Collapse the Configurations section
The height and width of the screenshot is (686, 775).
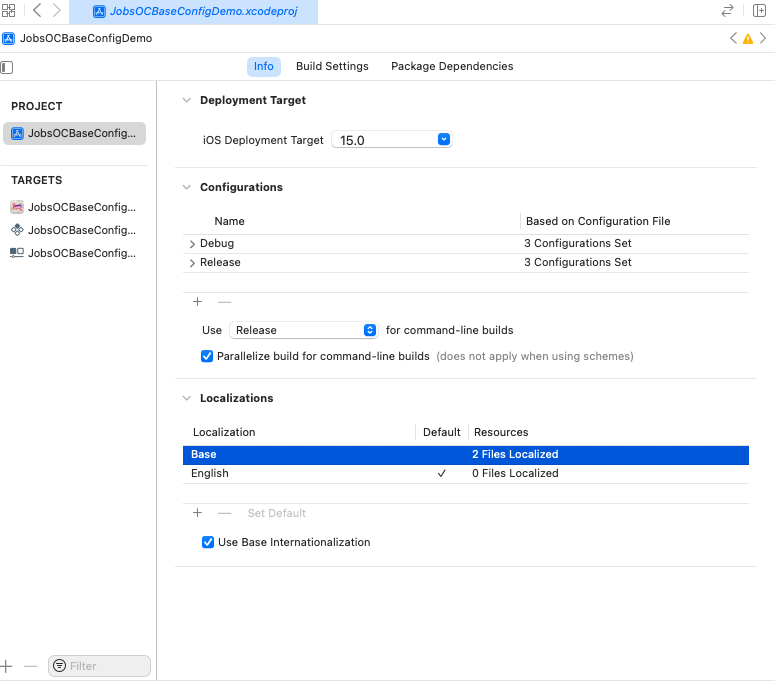187,187
